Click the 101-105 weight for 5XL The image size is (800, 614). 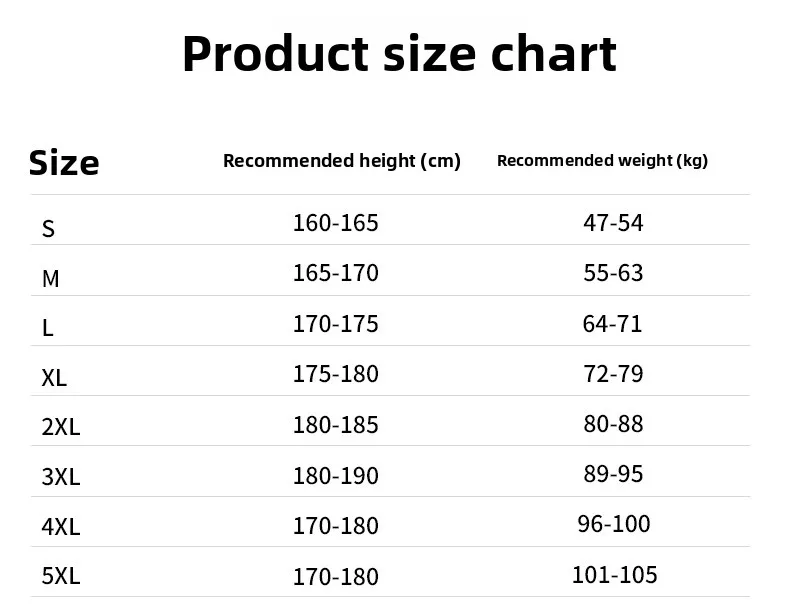coord(614,575)
